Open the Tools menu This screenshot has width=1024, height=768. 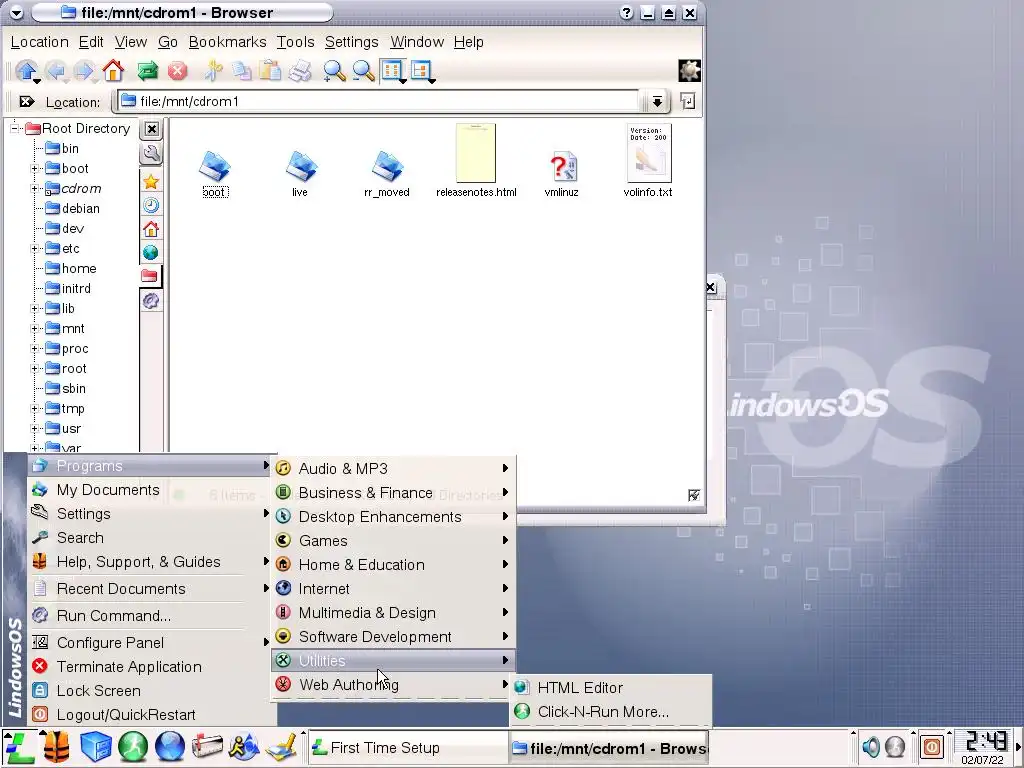[295, 42]
